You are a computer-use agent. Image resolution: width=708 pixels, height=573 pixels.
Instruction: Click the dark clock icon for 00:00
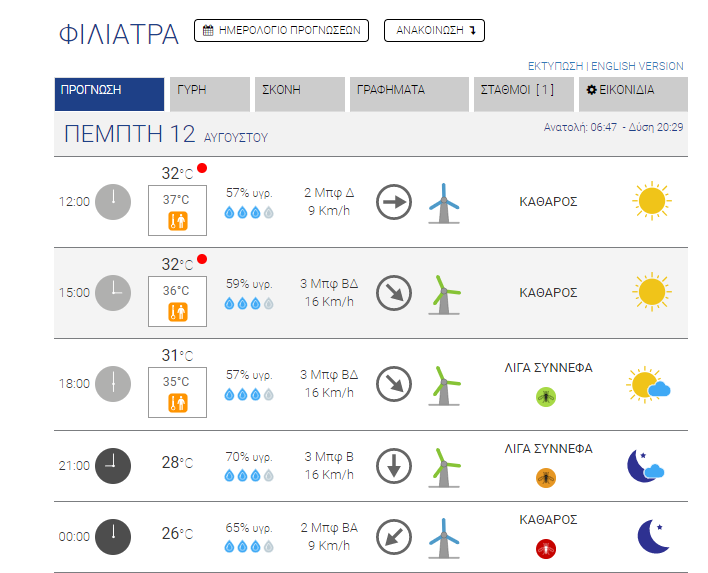(x=113, y=537)
